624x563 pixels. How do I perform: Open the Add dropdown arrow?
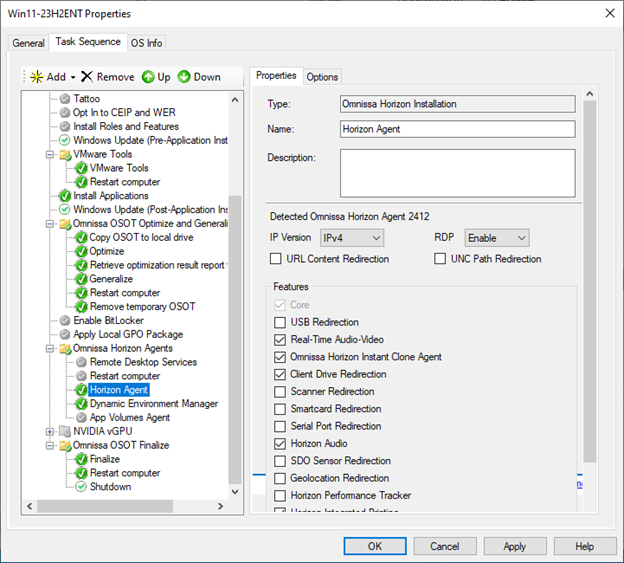pos(73,77)
